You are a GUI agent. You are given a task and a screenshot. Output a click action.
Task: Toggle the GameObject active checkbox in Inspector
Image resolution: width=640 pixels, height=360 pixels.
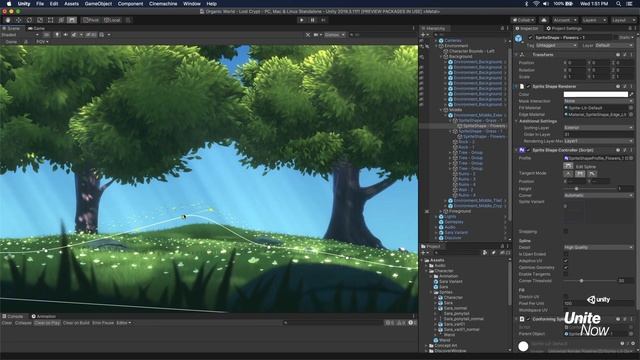click(x=530, y=38)
